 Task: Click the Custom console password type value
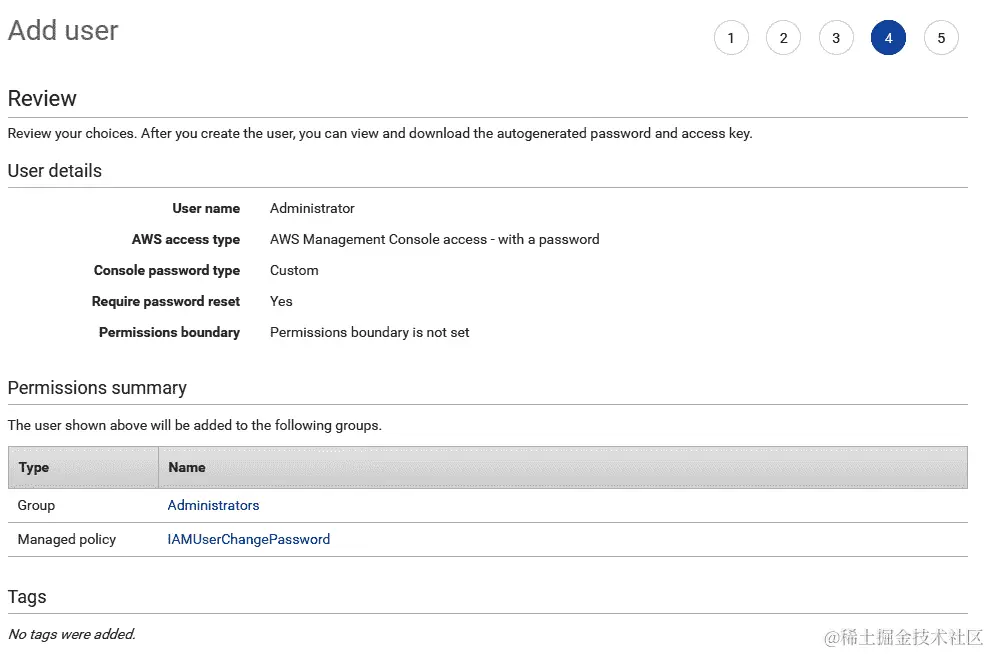[294, 270]
